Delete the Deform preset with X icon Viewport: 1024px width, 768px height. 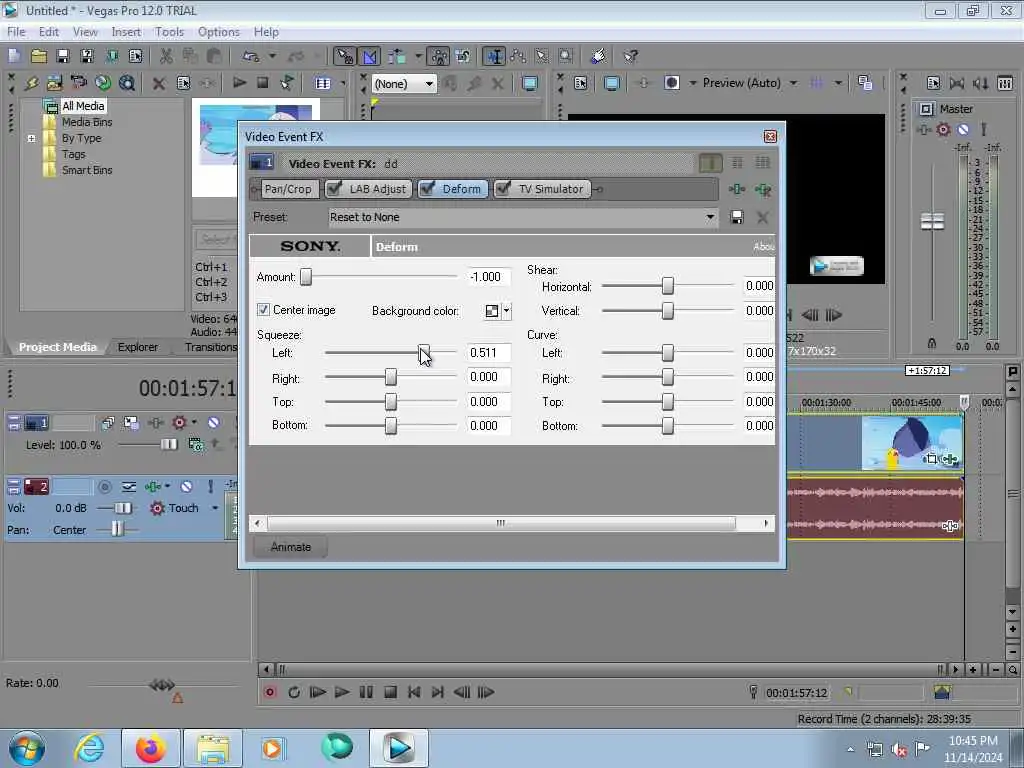tap(762, 217)
